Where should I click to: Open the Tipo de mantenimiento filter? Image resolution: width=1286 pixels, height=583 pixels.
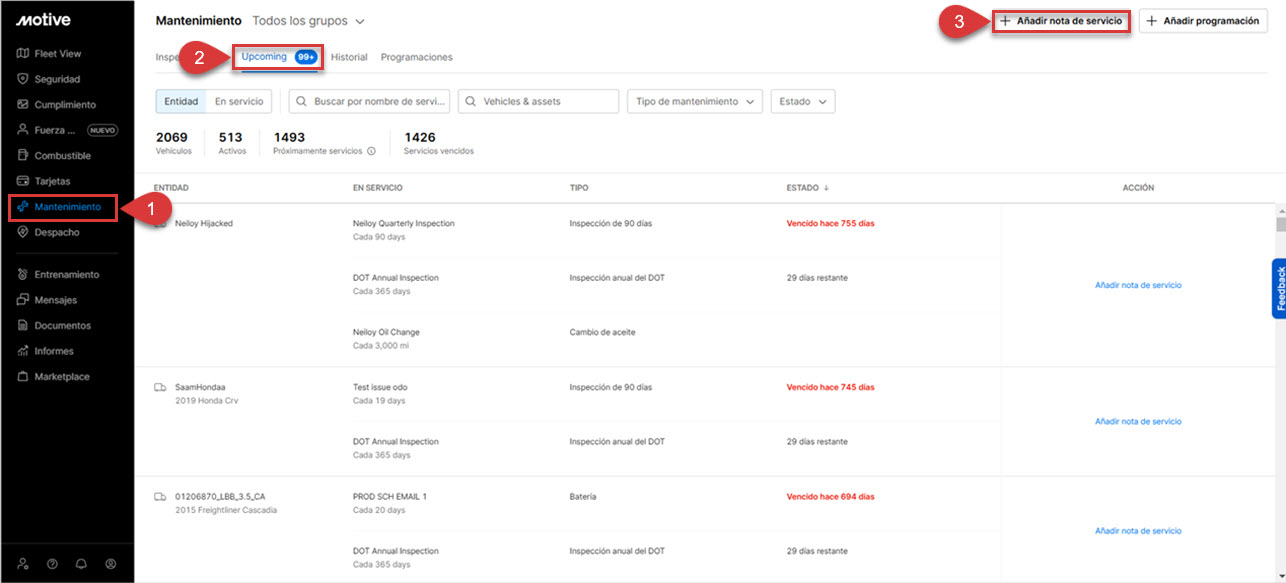click(694, 101)
